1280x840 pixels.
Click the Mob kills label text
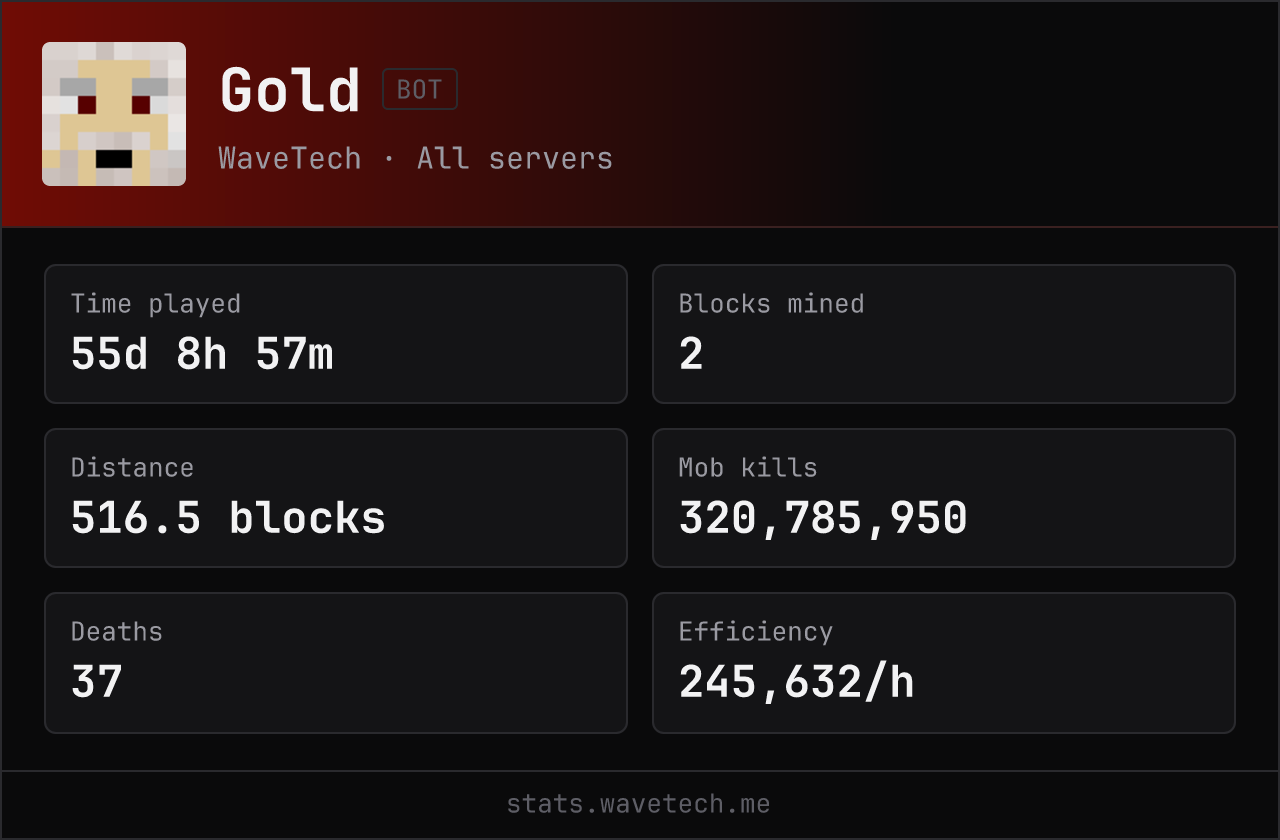(748, 467)
